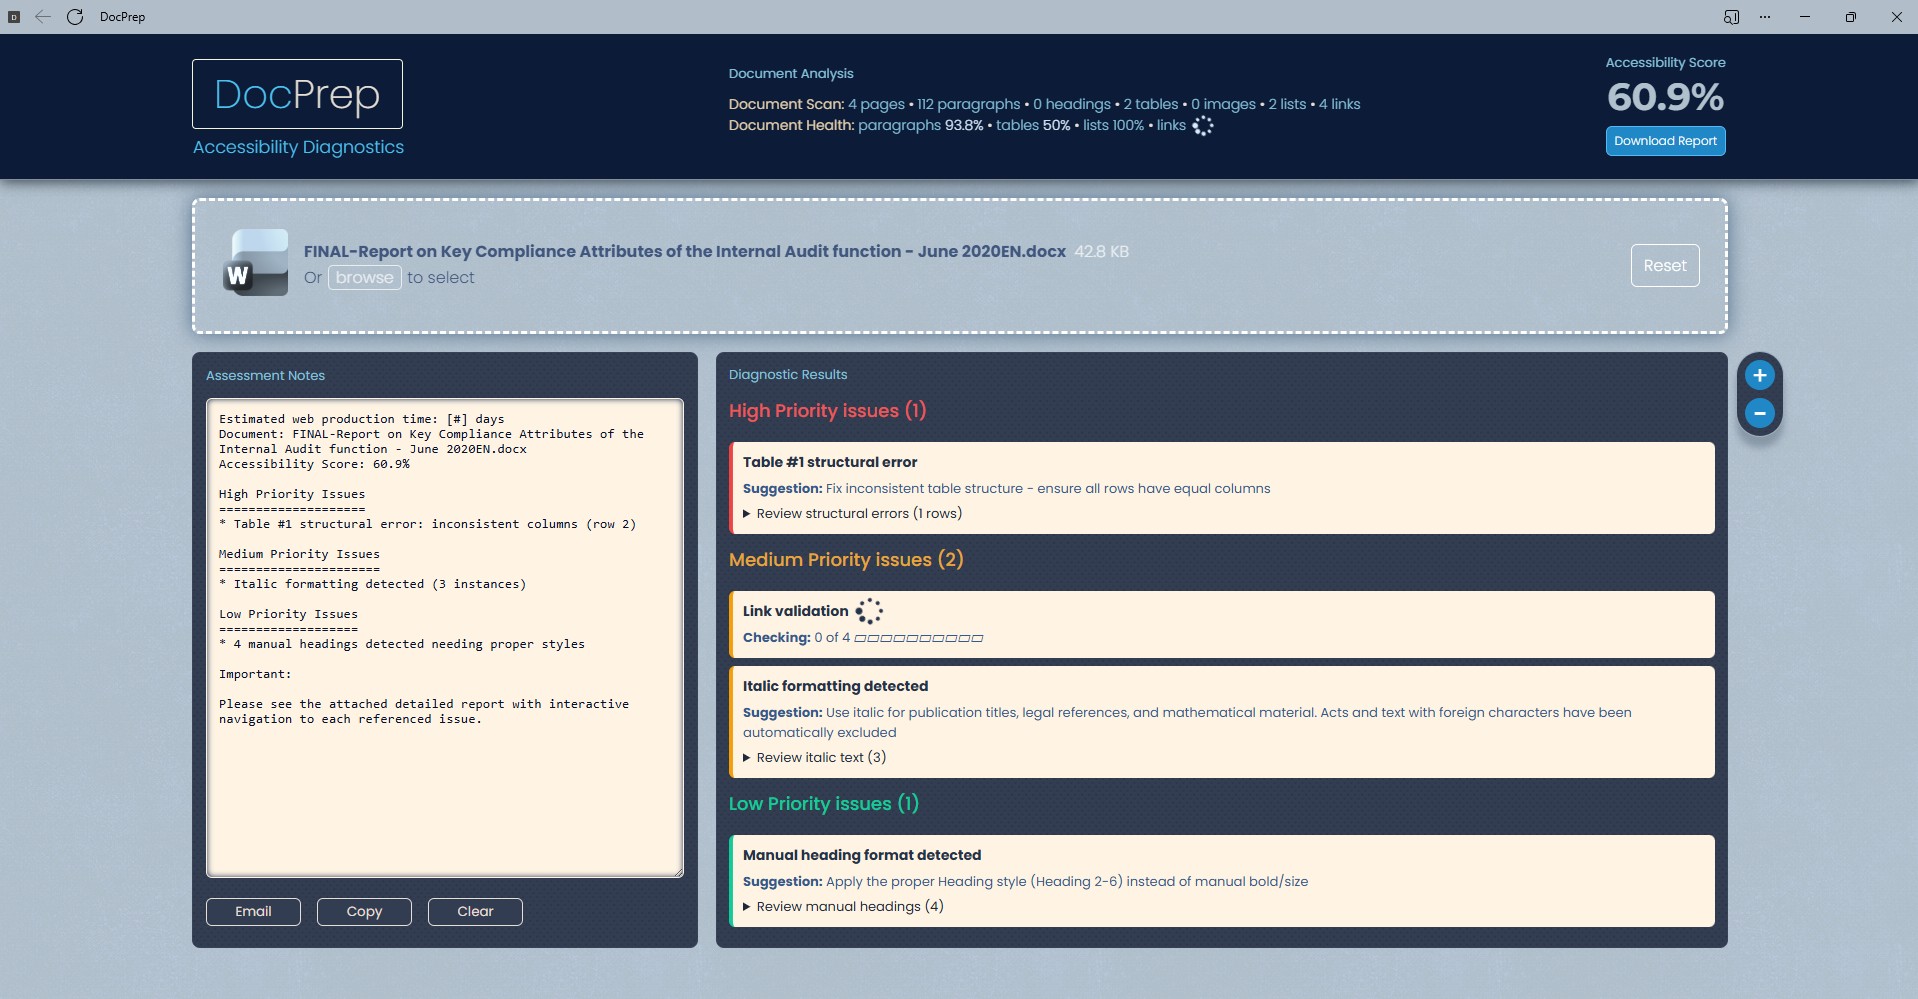Open the more options ellipsis menu

pos(1765,17)
